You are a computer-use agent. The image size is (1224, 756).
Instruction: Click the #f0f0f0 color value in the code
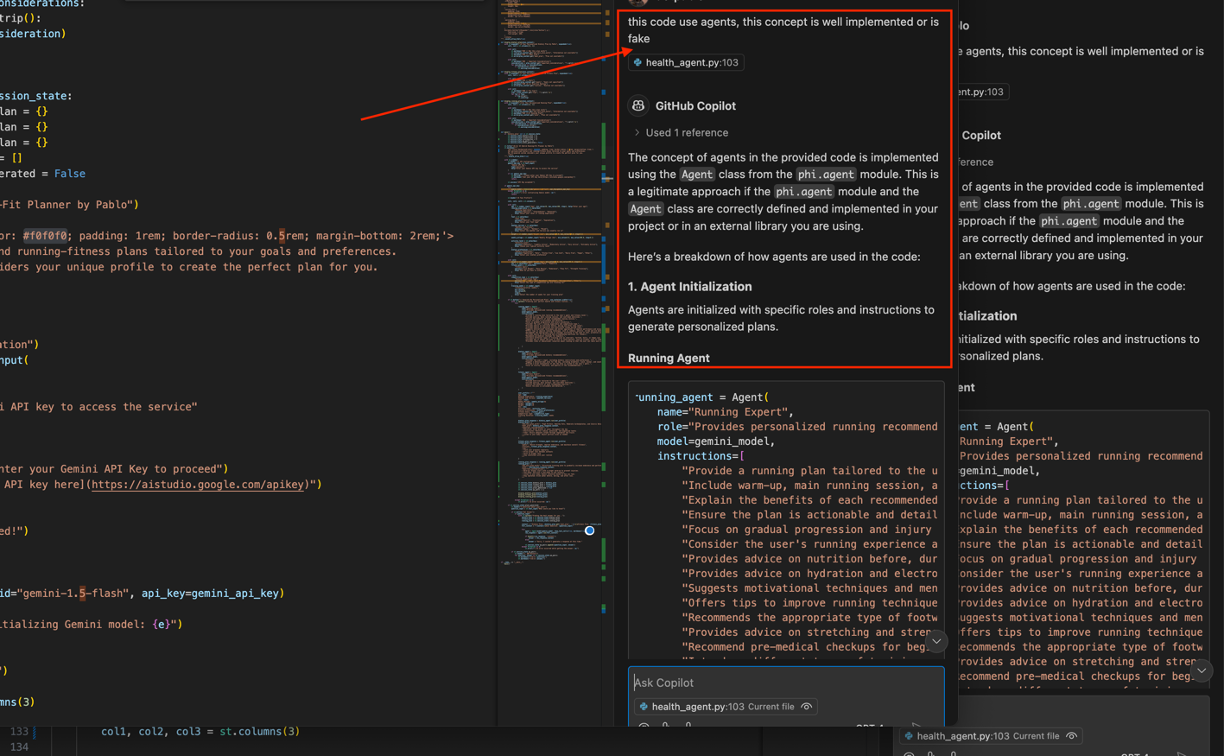45,236
